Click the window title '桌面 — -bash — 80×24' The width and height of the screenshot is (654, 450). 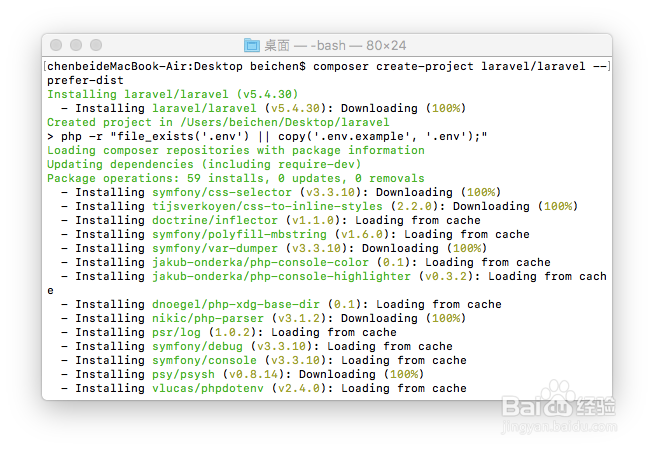coord(335,45)
